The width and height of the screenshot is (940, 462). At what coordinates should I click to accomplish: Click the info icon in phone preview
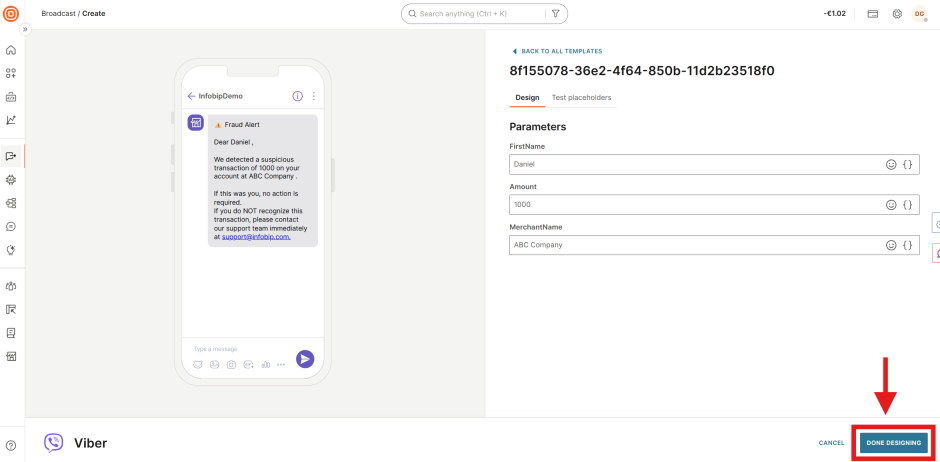[297, 96]
